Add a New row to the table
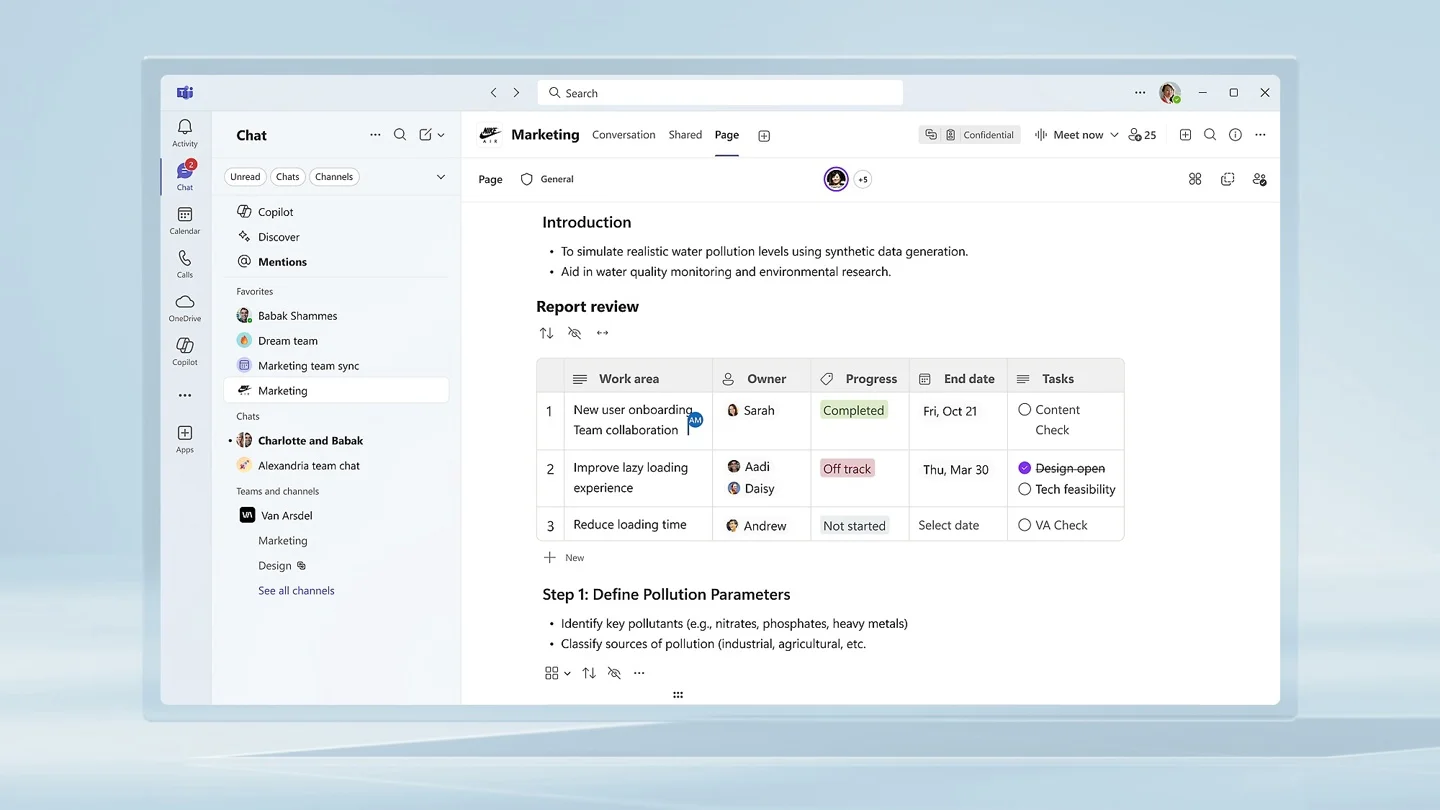Viewport: 1440px width, 810px height. pos(564,558)
